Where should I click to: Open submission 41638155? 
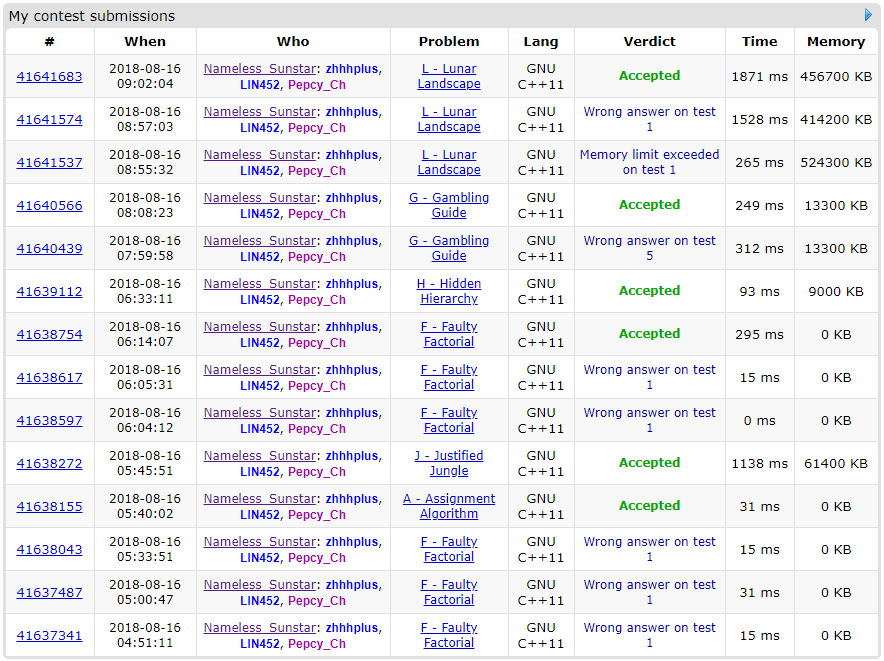pyautogui.click(x=49, y=506)
